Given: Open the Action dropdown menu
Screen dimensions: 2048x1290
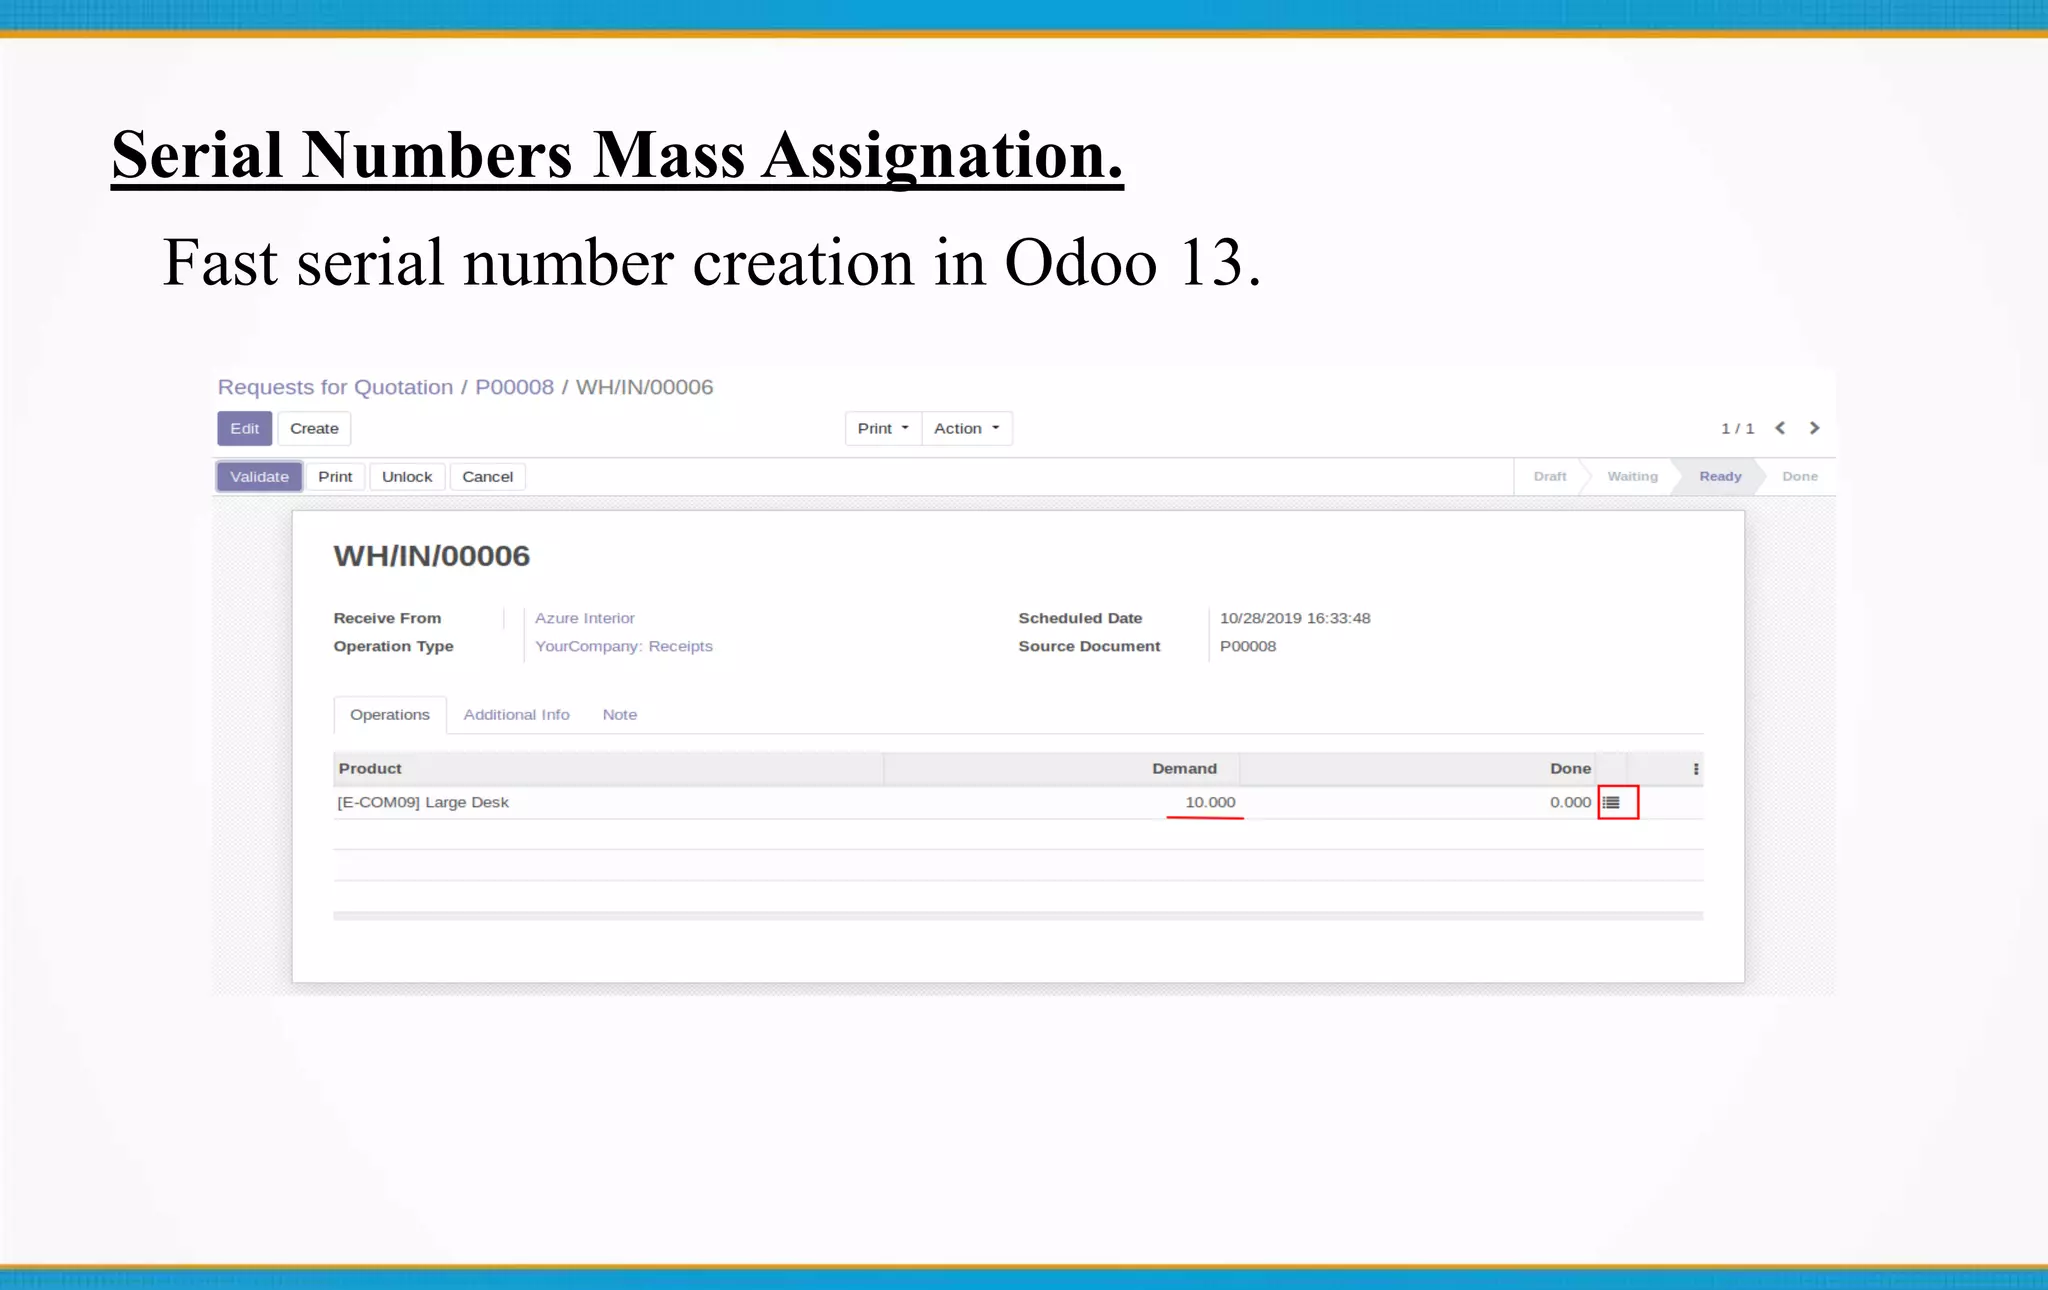Looking at the screenshot, I should [x=966, y=428].
